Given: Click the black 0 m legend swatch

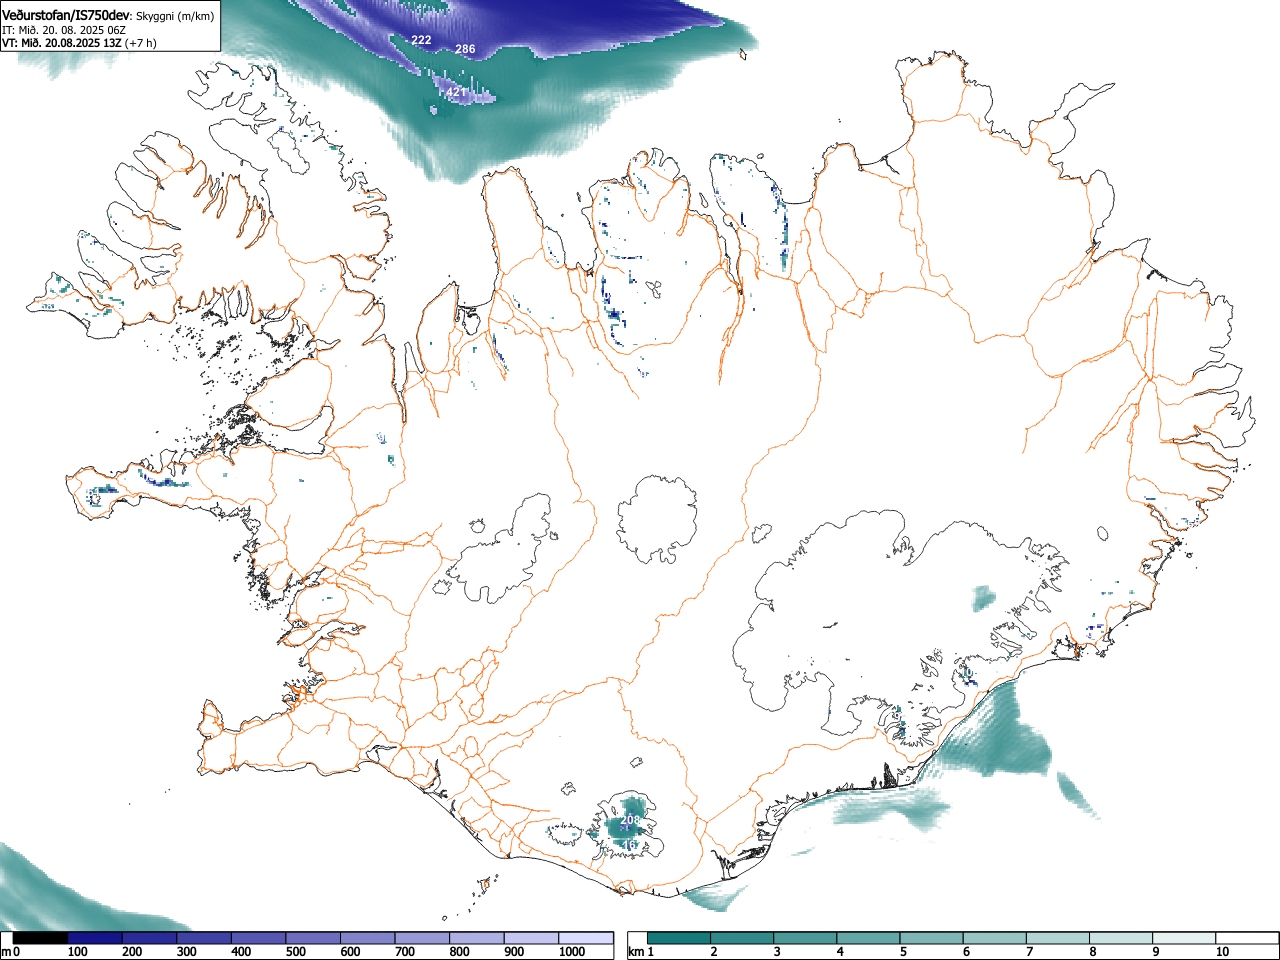Looking at the screenshot, I should [x=41, y=938].
